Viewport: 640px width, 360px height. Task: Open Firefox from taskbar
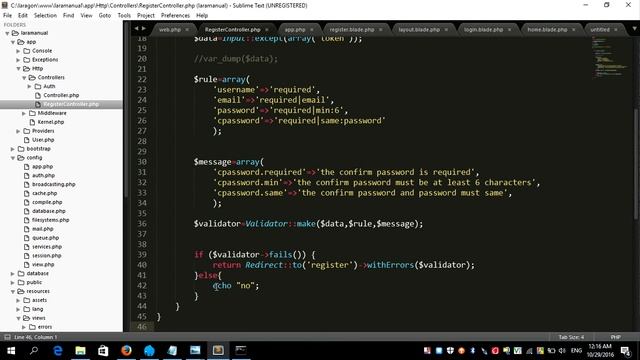126,351
